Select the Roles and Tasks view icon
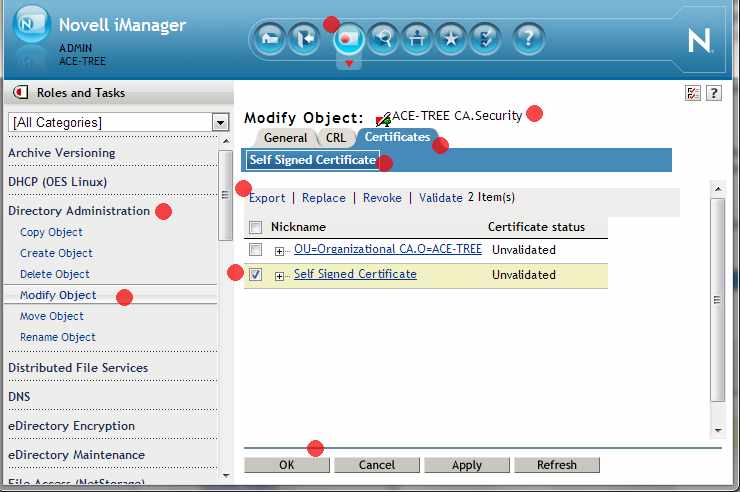The width and height of the screenshot is (740, 492). click(348, 39)
